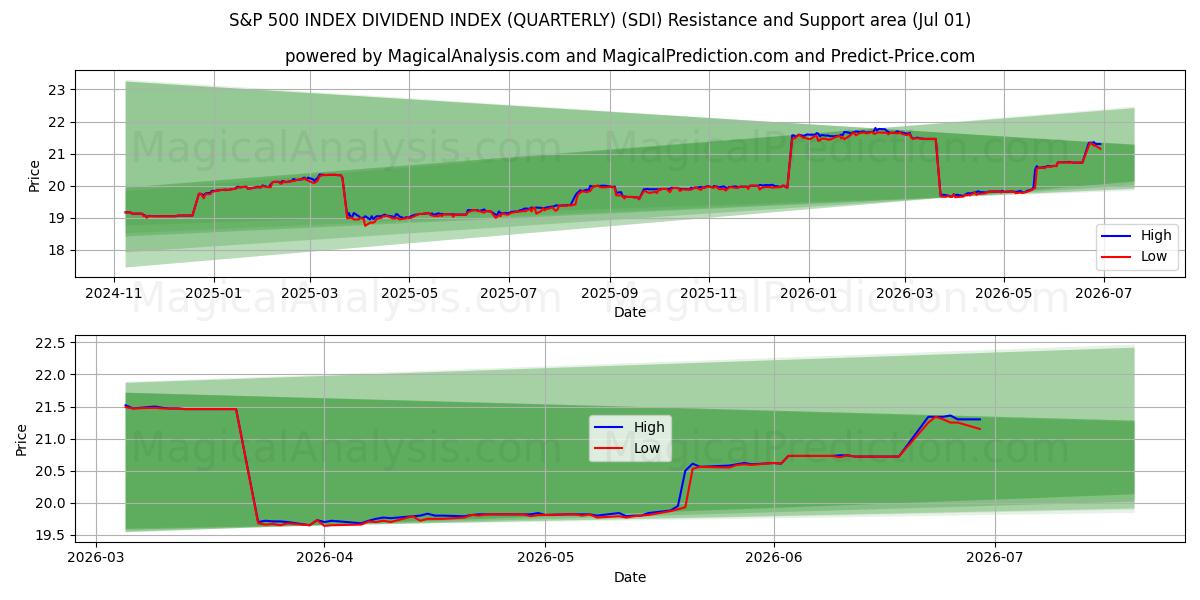Click the '2025-11' date label on top chart
The width and height of the screenshot is (1200, 600).
(x=709, y=294)
